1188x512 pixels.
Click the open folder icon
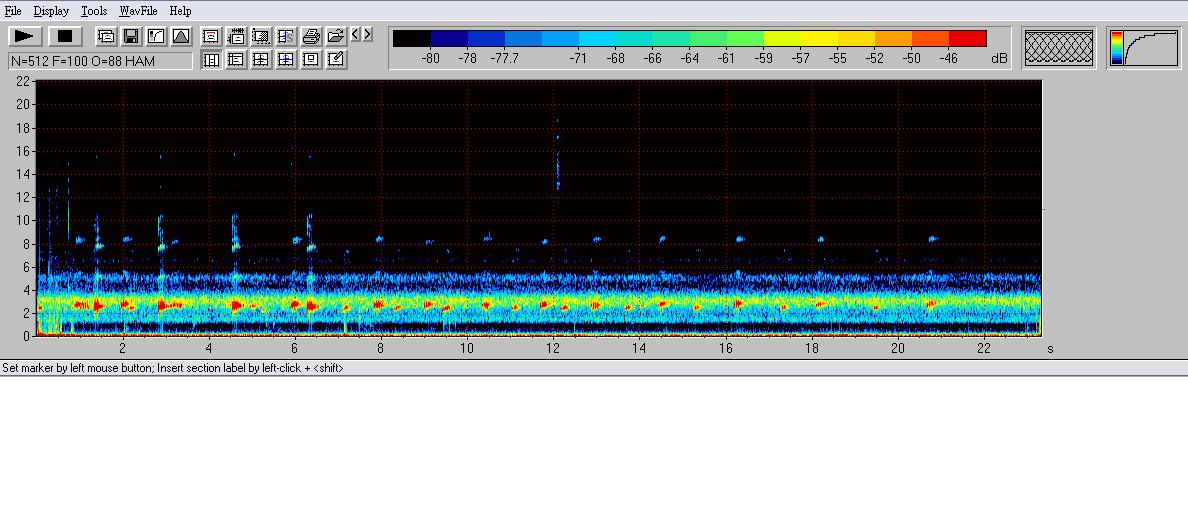click(x=336, y=37)
